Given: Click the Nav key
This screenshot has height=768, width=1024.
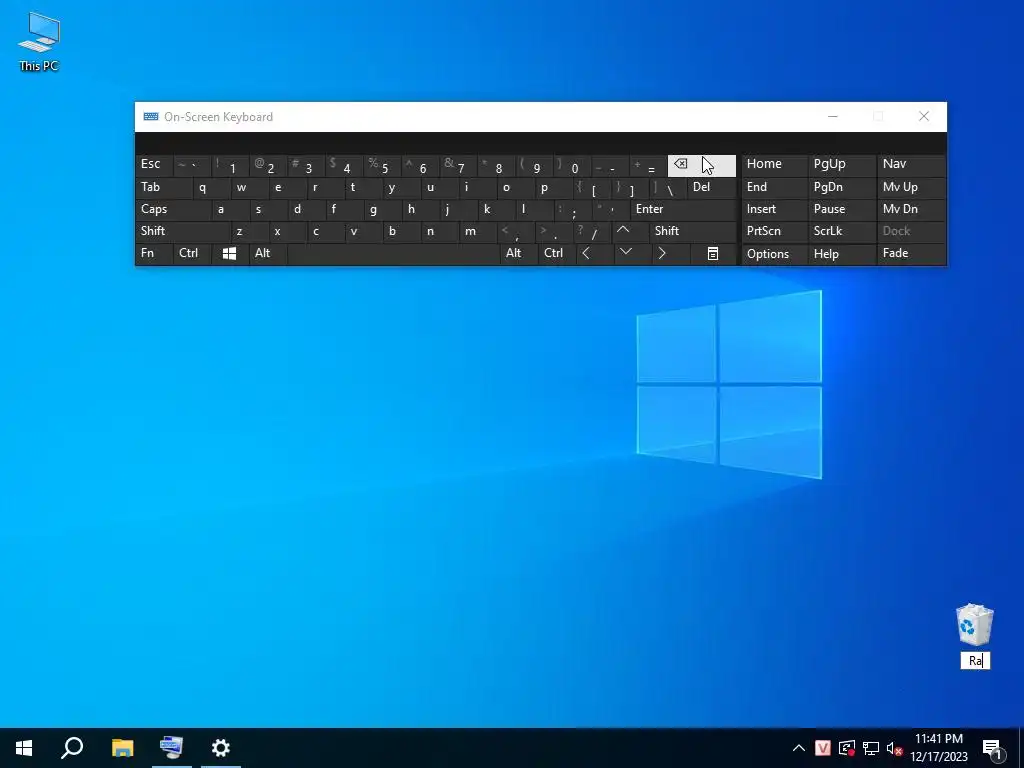Looking at the screenshot, I should [x=911, y=165].
